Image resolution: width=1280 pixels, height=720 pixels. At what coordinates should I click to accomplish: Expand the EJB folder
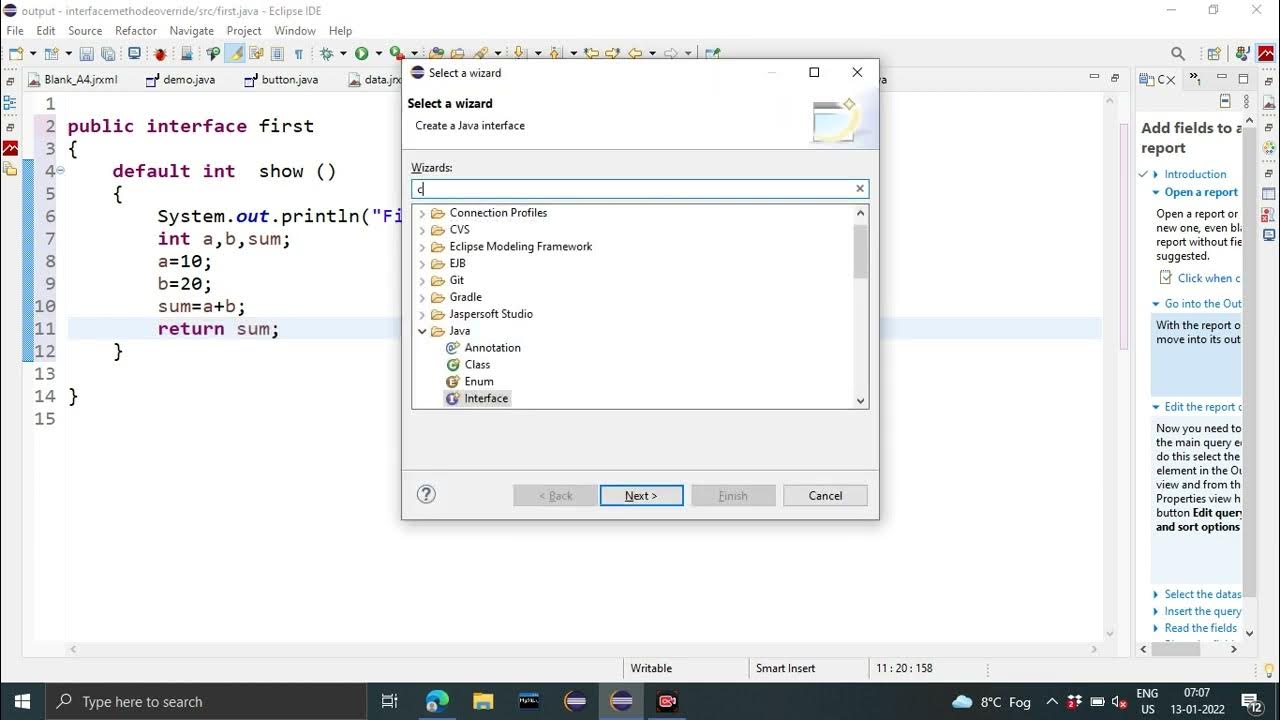(422, 264)
